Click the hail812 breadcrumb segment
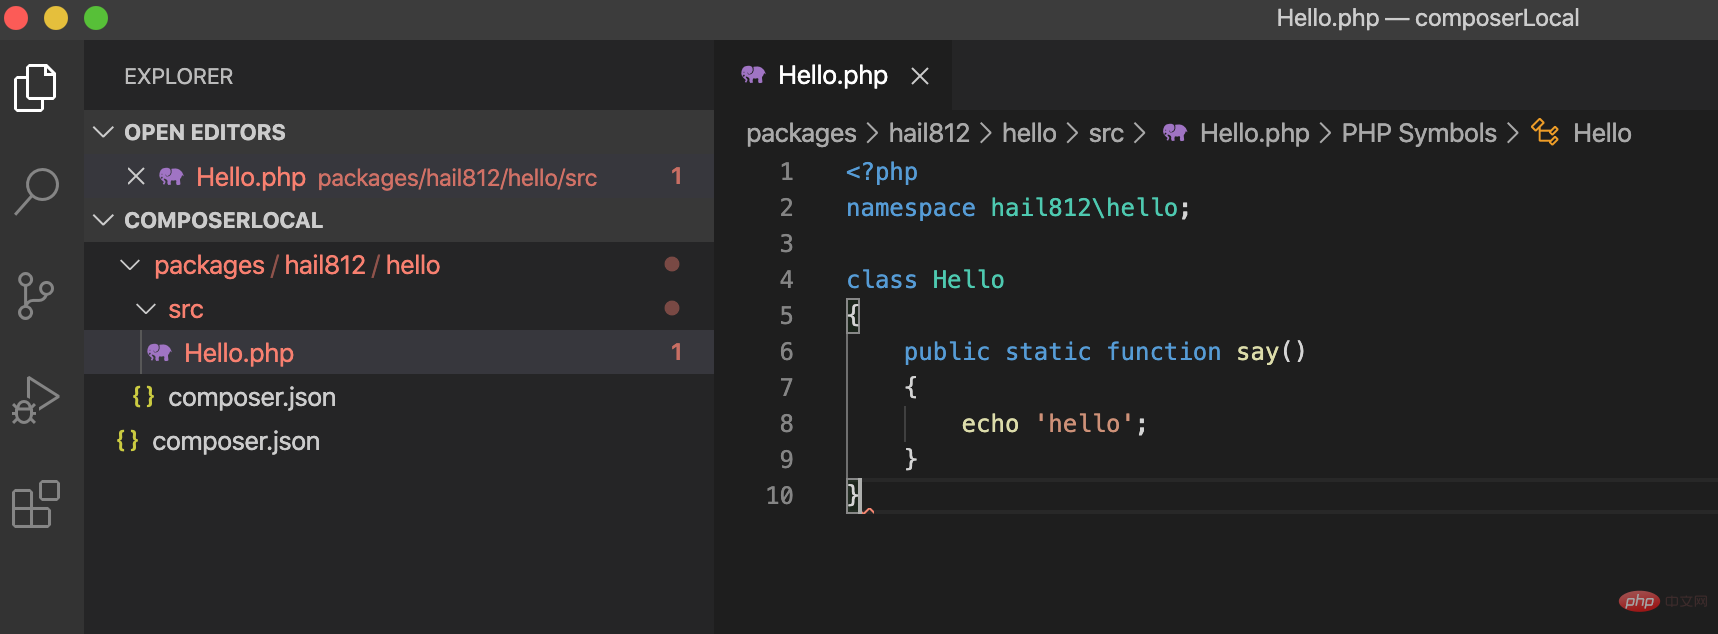Image resolution: width=1718 pixels, height=634 pixels. (928, 133)
